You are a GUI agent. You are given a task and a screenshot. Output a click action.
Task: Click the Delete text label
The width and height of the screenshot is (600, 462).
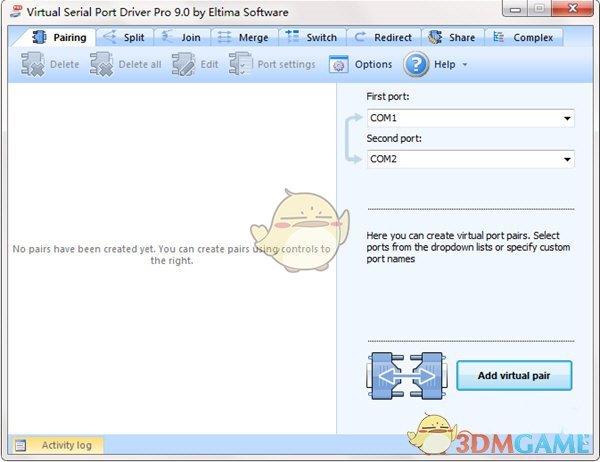tap(65, 64)
